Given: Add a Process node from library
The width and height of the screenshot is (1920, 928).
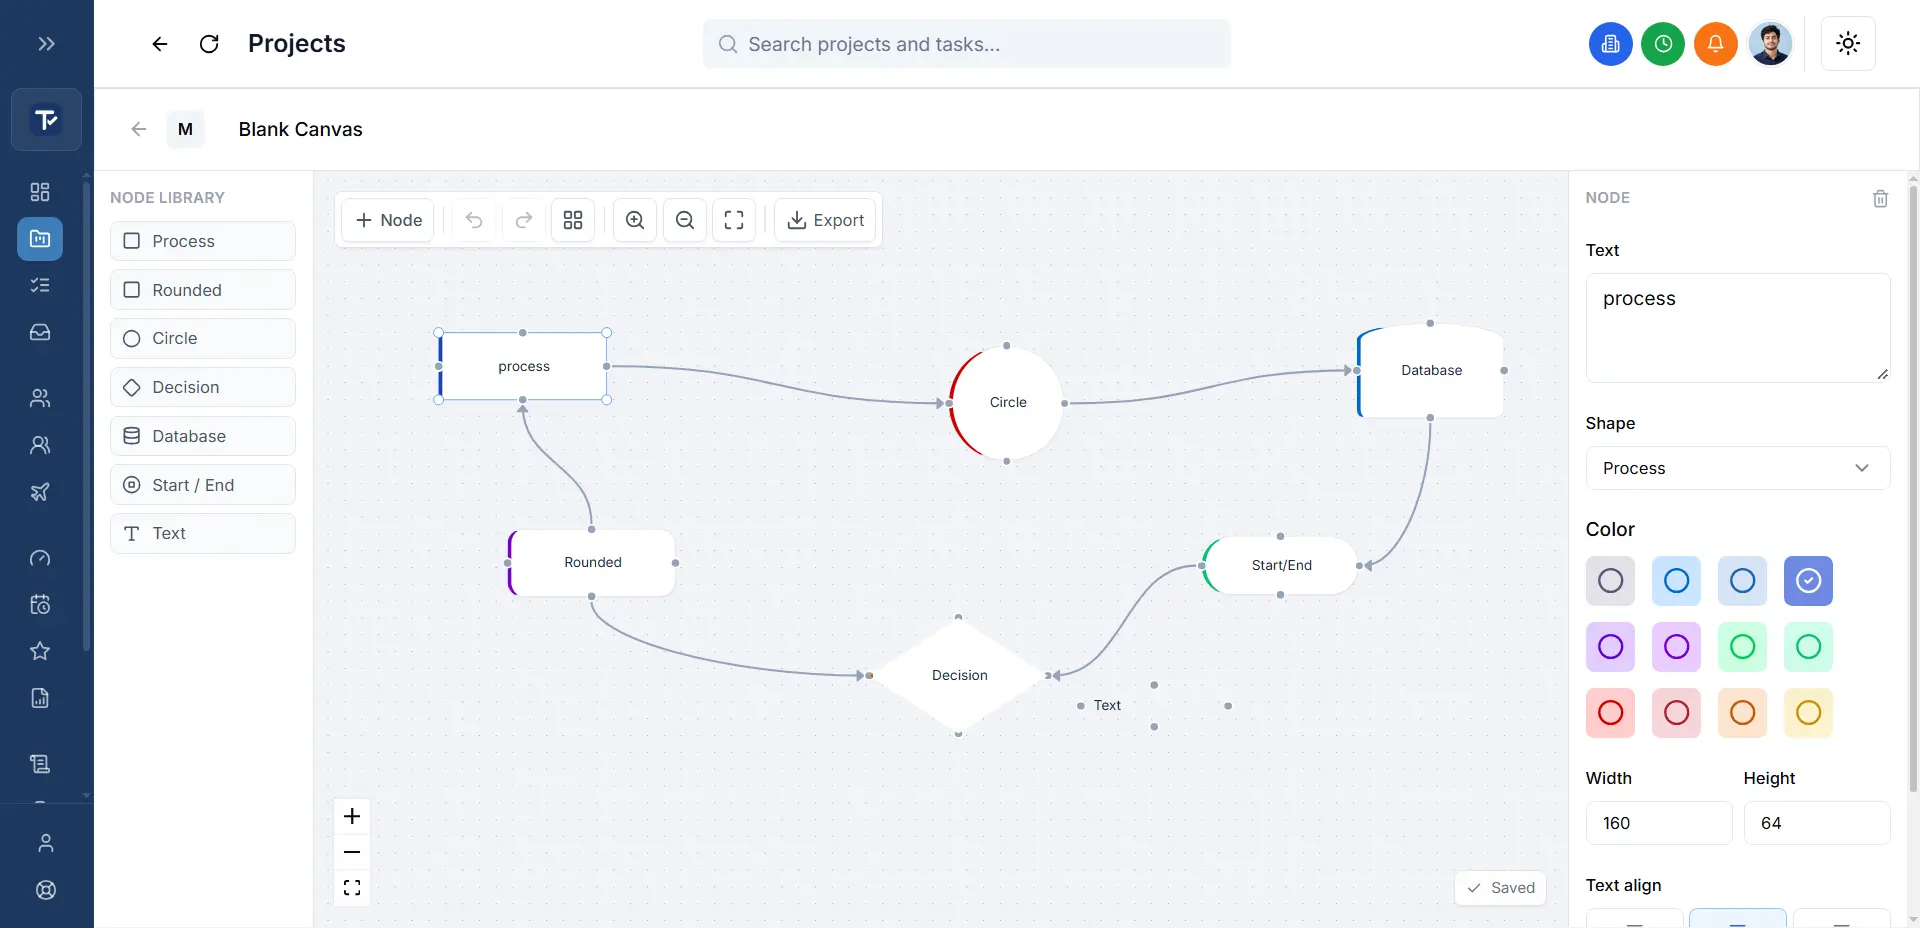Looking at the screenshot, I should click(203, 241).
